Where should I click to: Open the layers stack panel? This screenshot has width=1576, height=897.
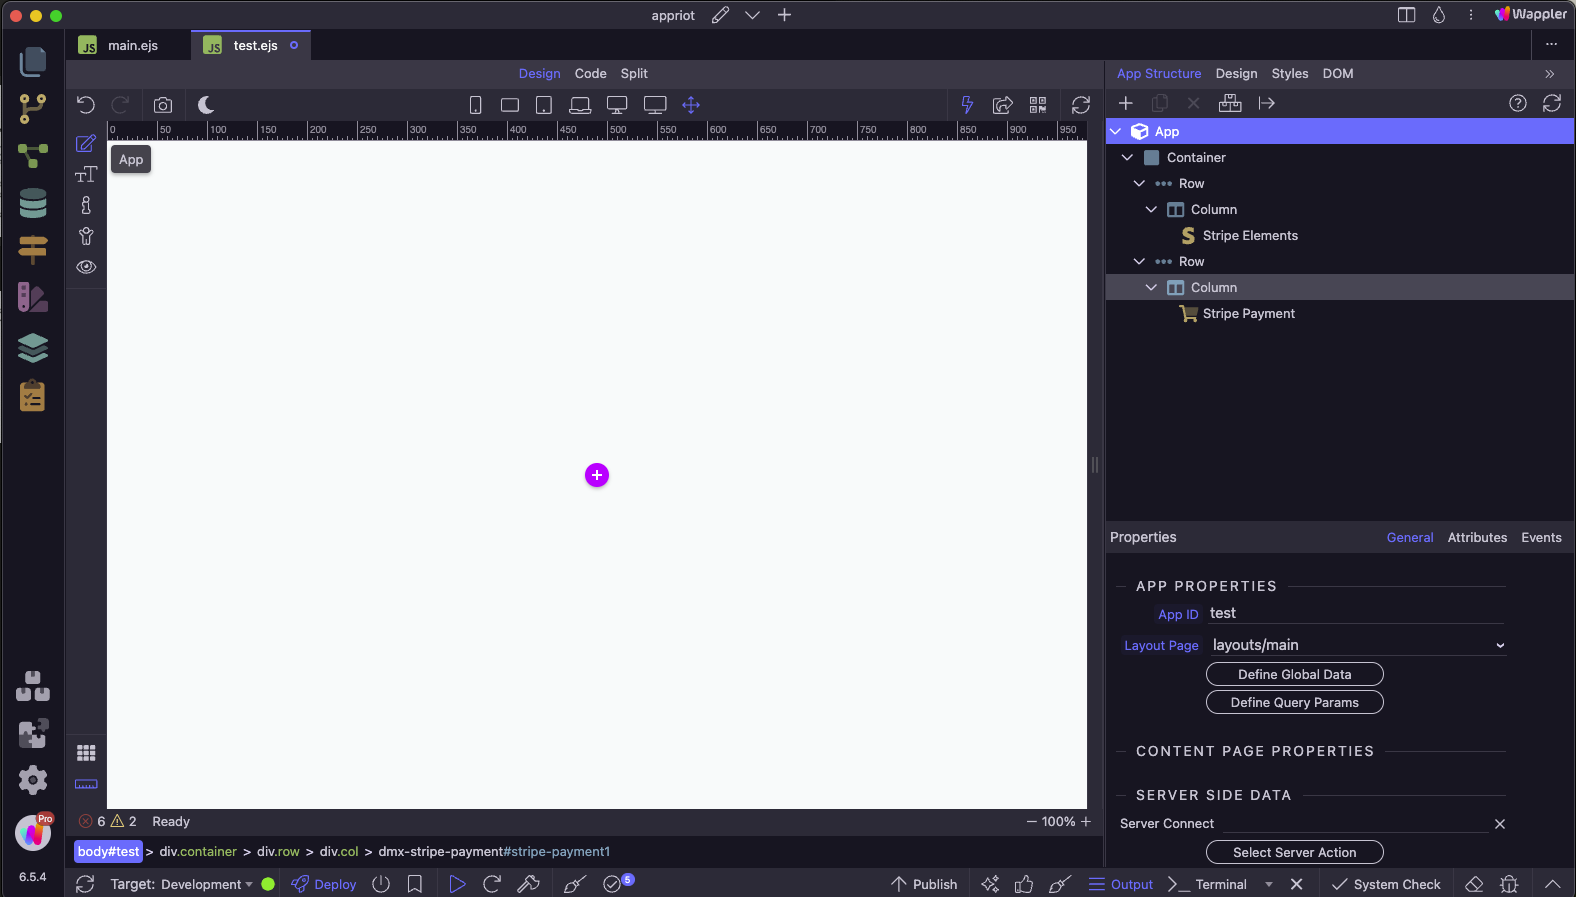click(33, 347)
